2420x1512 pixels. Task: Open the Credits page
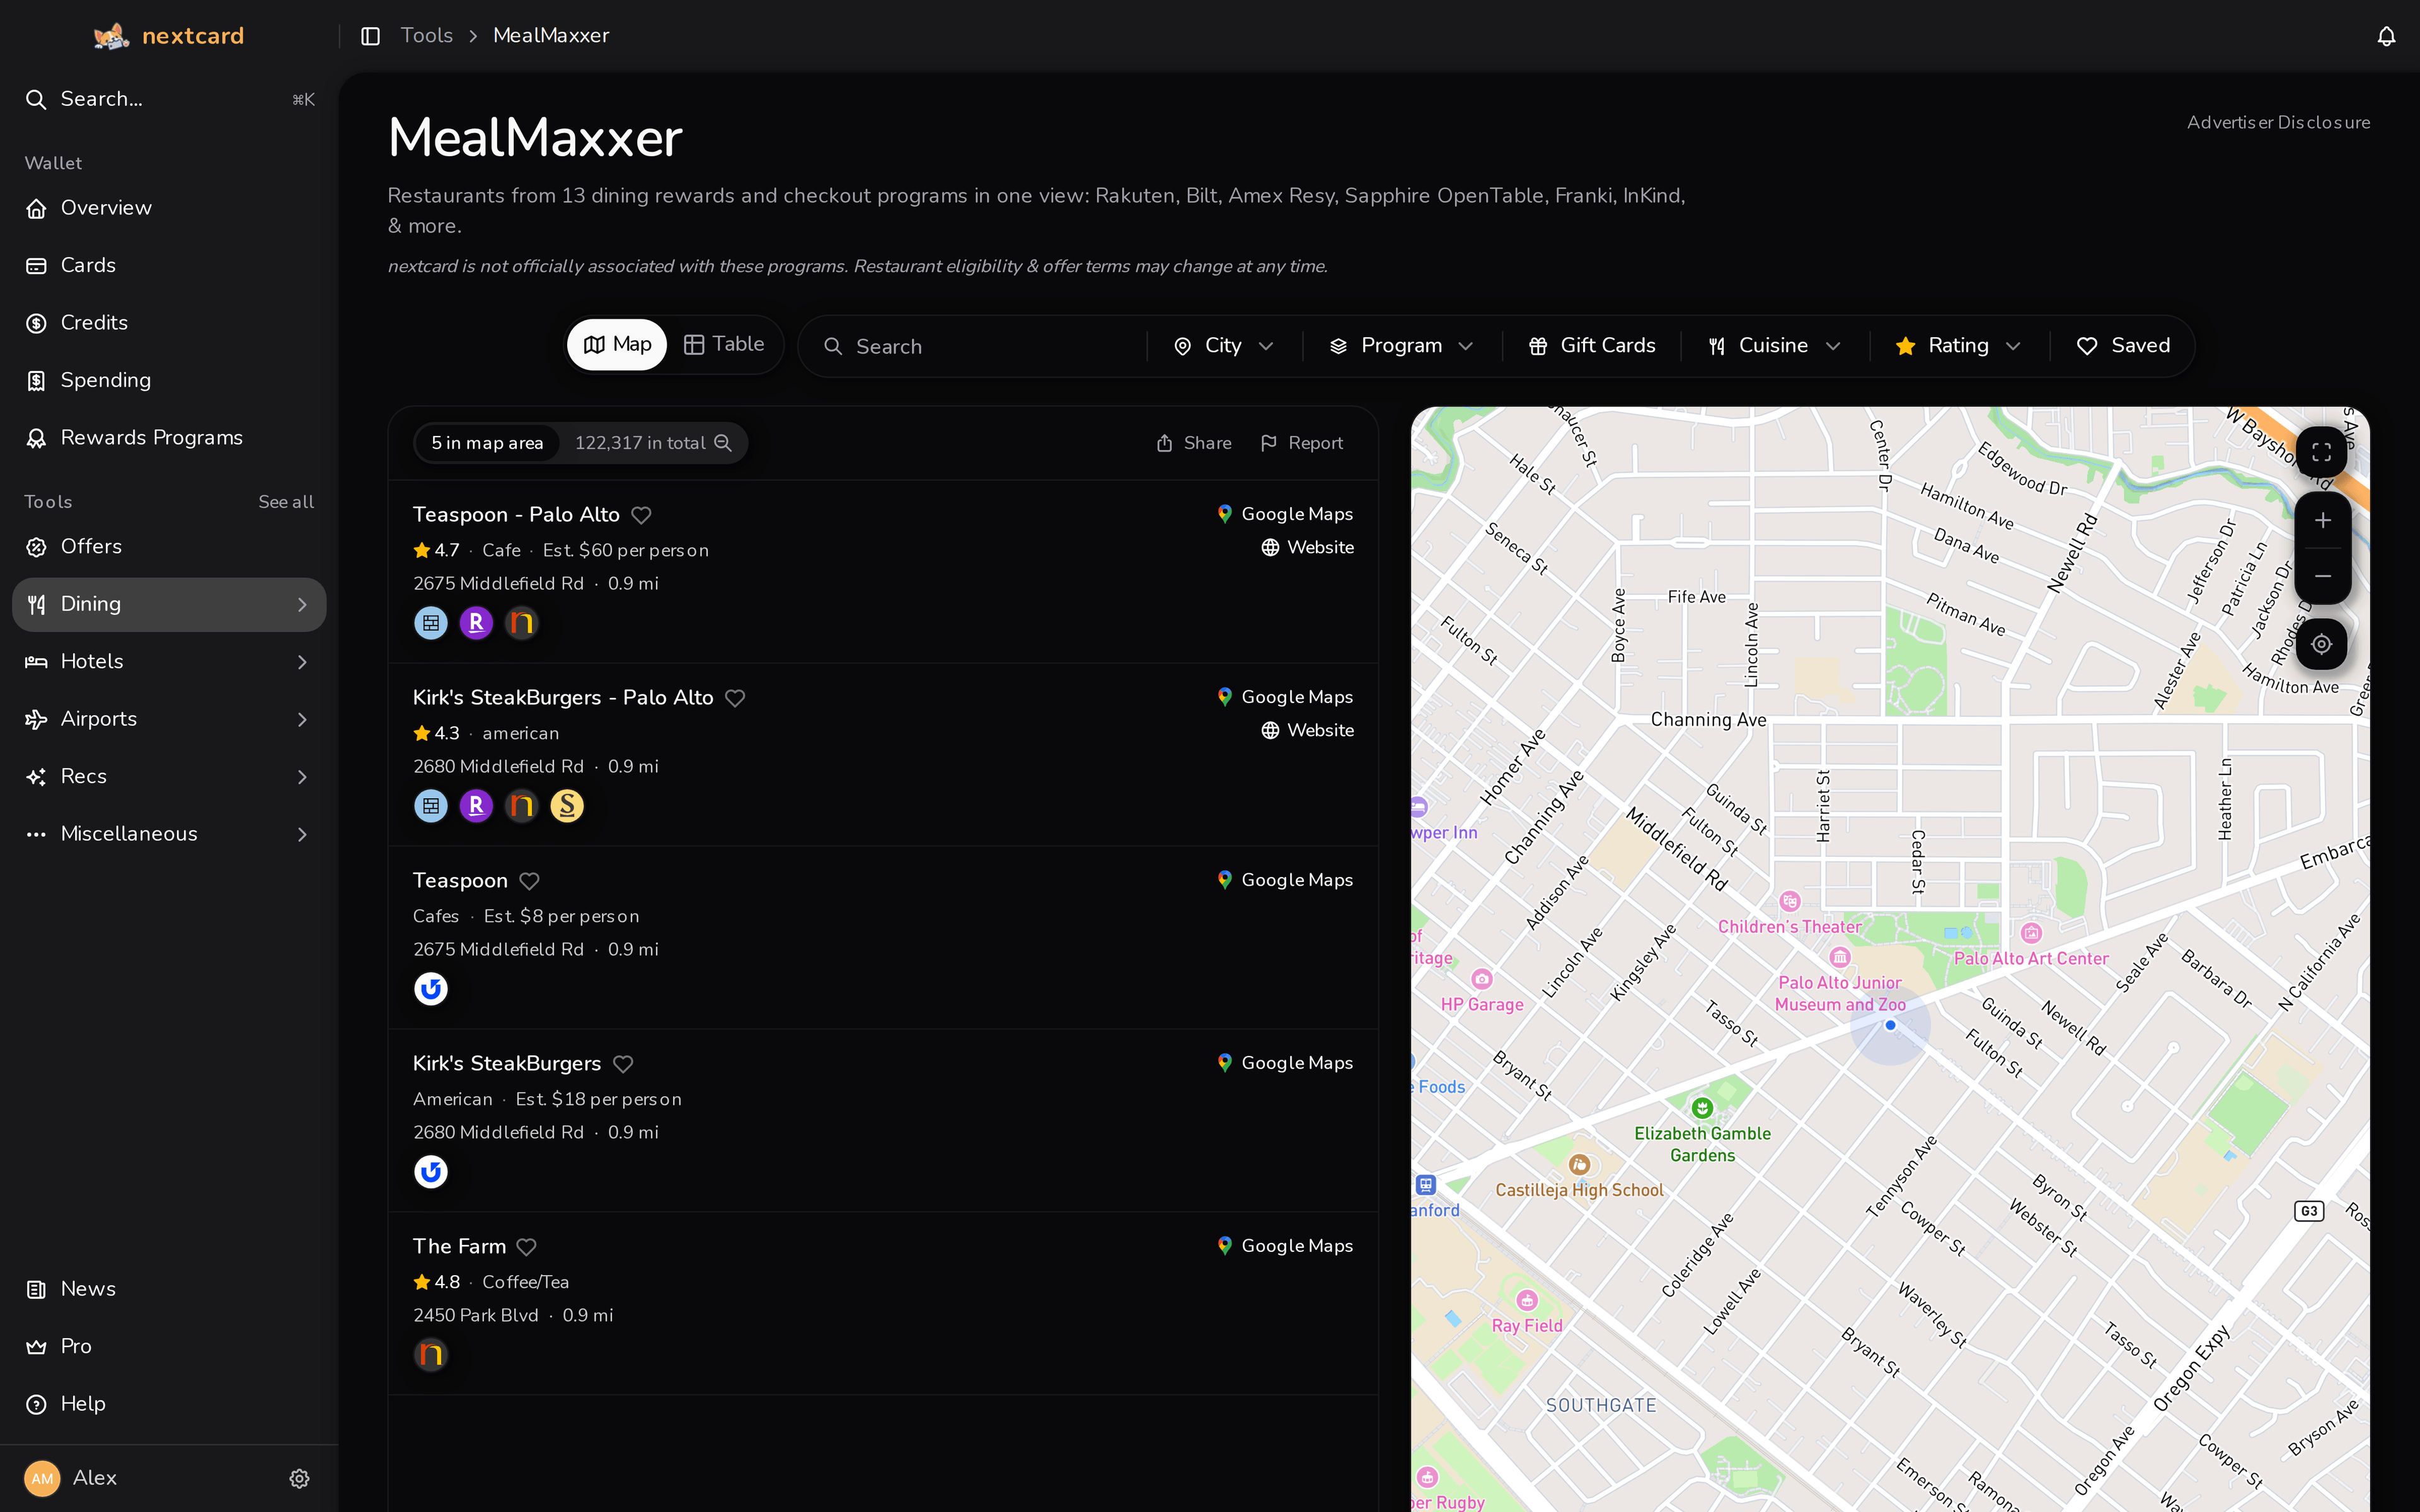pyautogui.click(x=169, y=323)
